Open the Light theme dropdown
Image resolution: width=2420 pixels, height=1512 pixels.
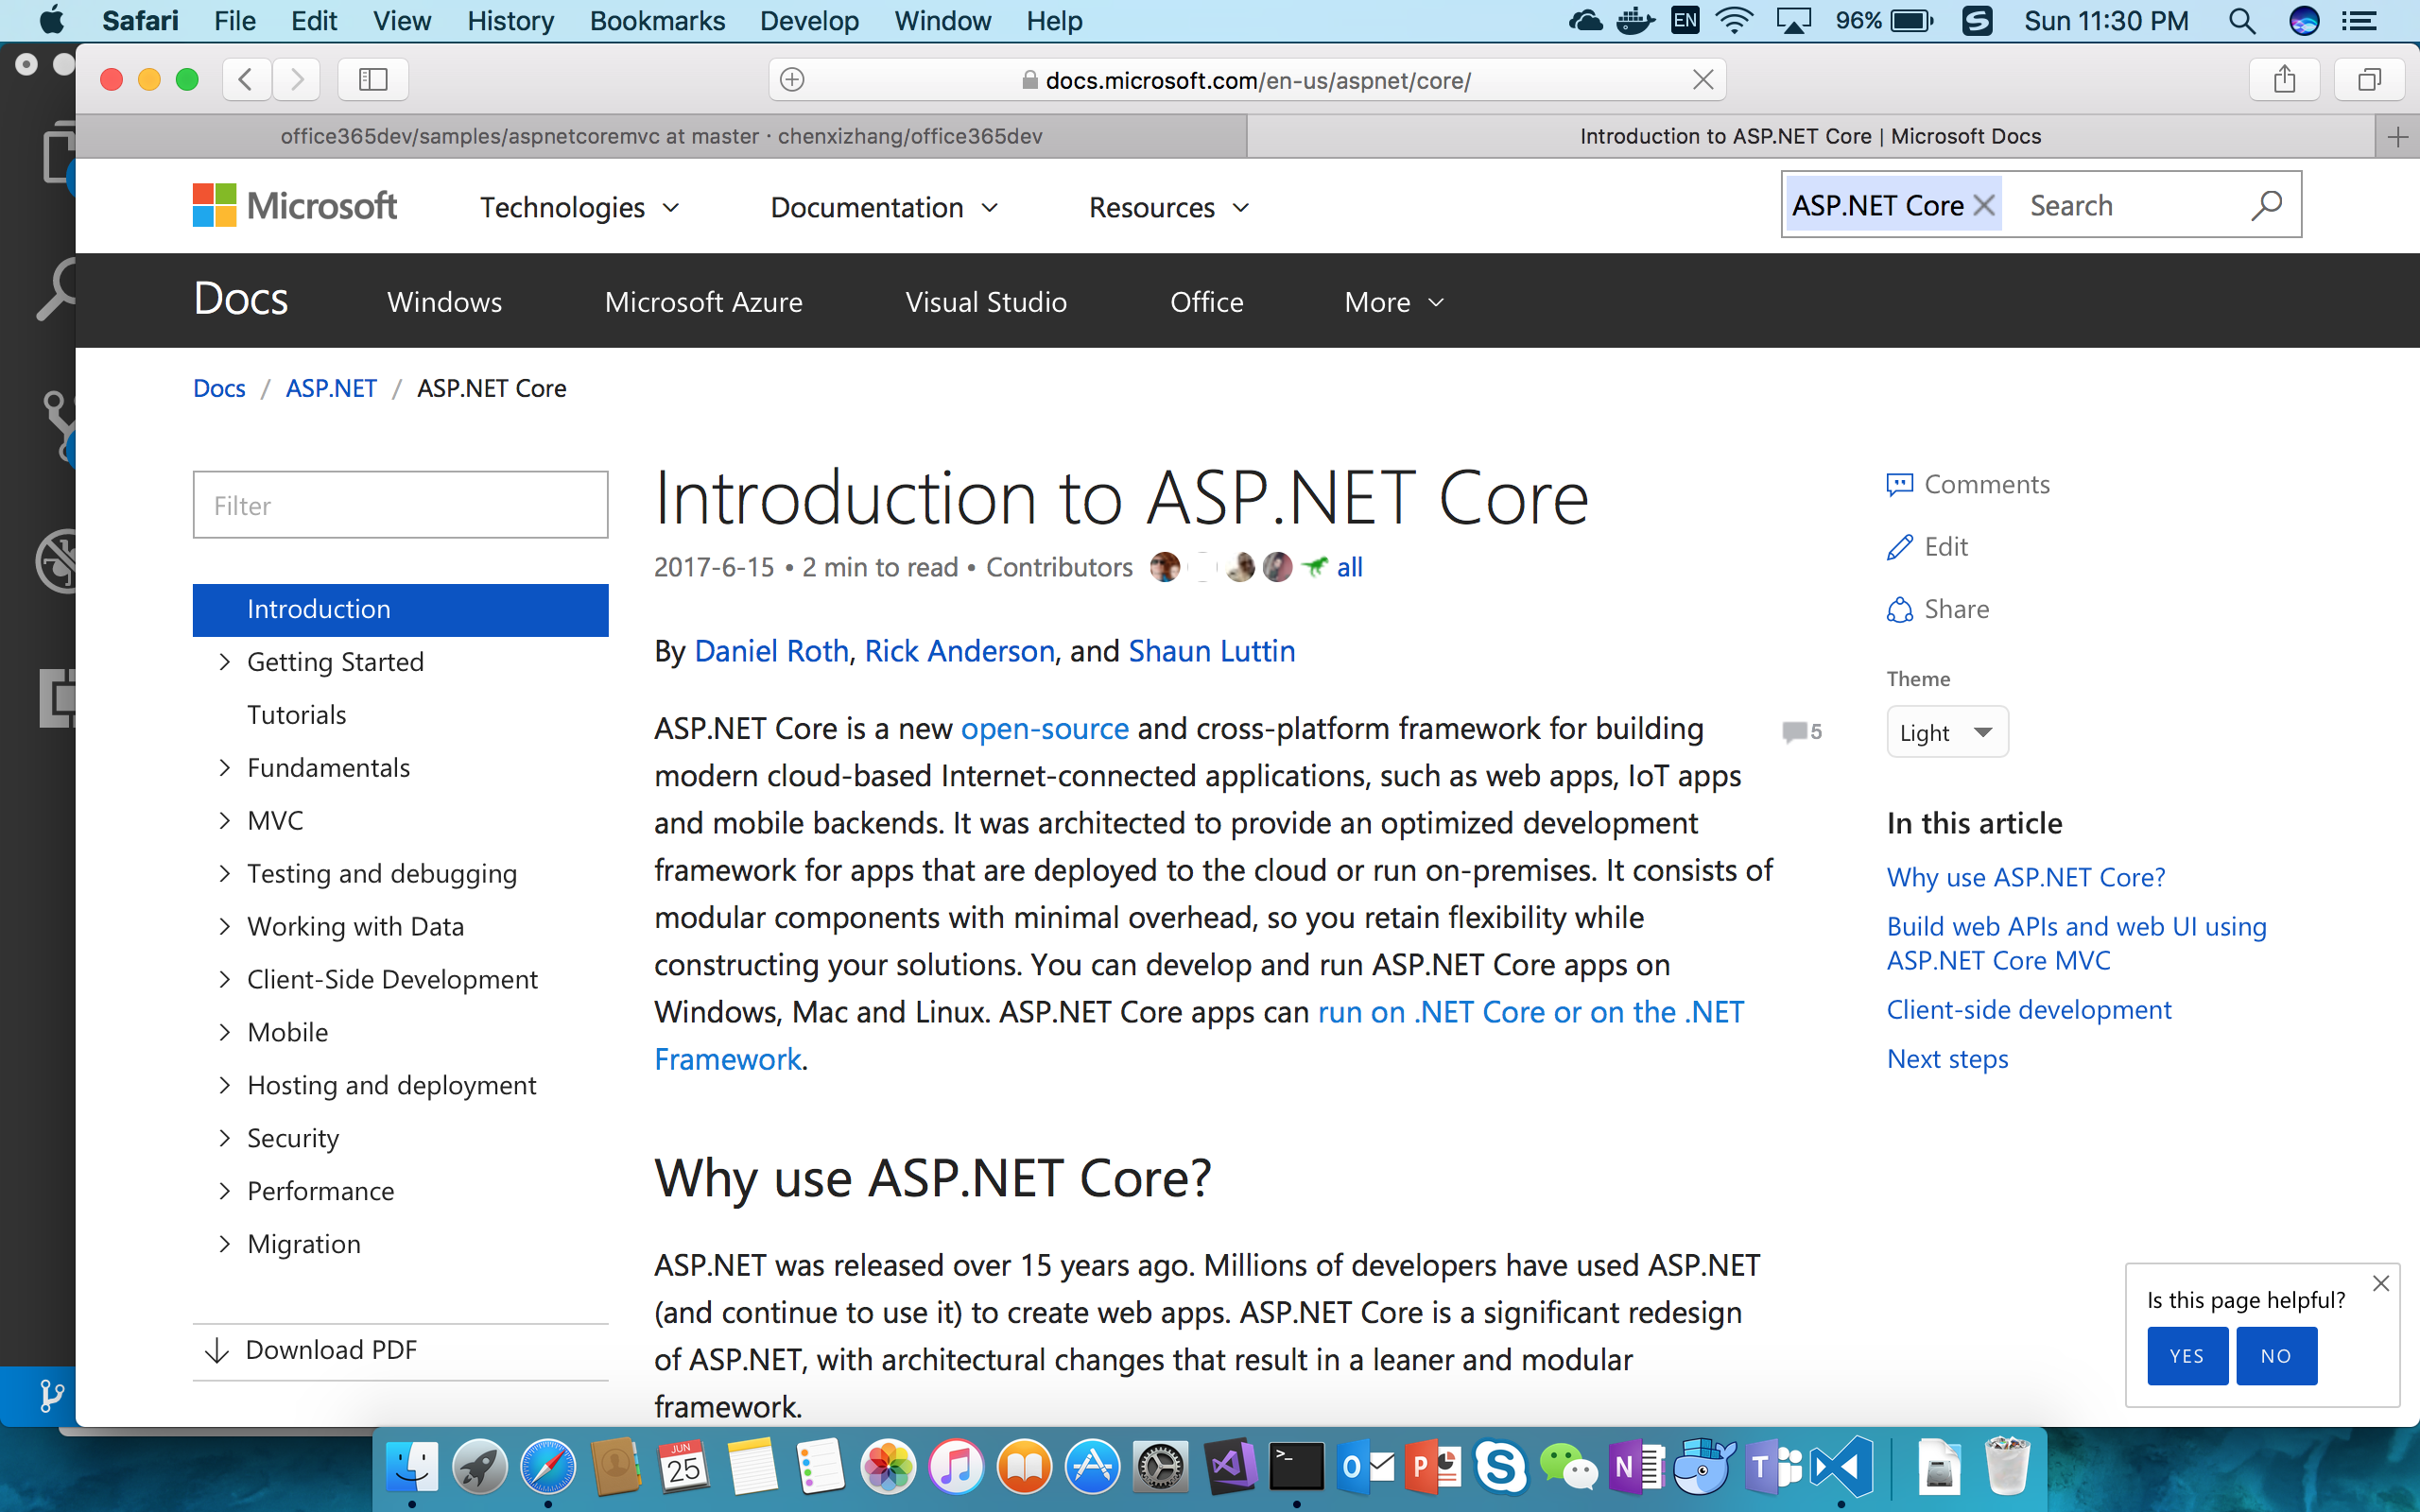click(x=1946, y=732)
